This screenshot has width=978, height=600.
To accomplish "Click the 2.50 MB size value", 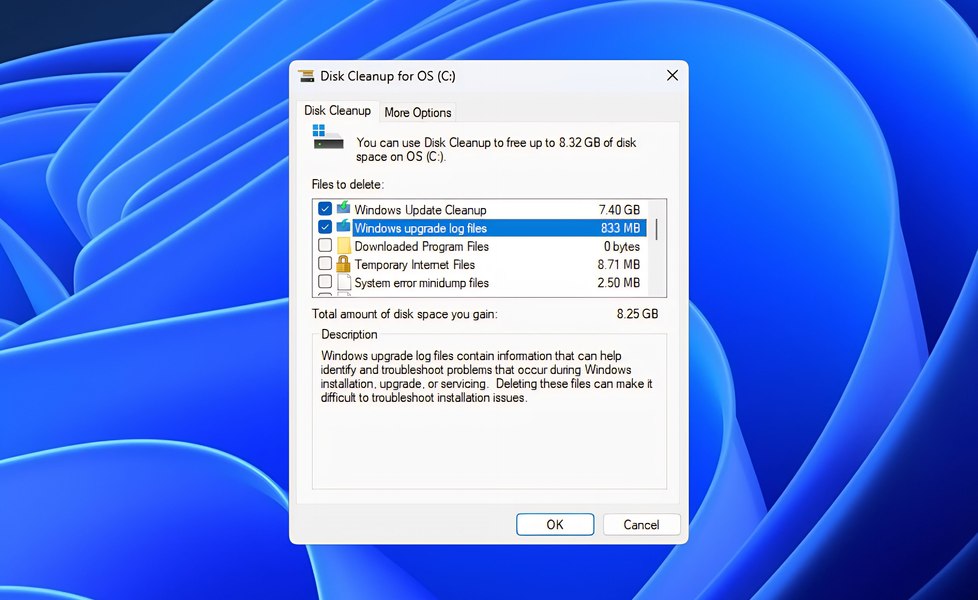I will tap(619, 283).
